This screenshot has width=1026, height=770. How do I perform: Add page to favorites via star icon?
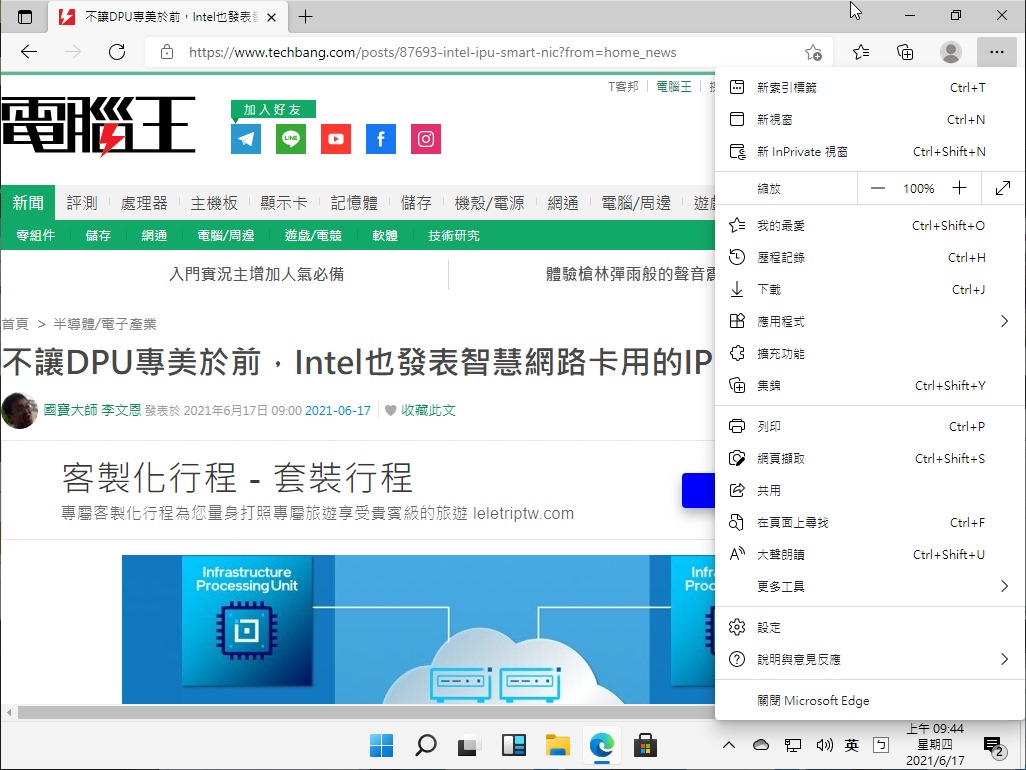tap(813, 51)
